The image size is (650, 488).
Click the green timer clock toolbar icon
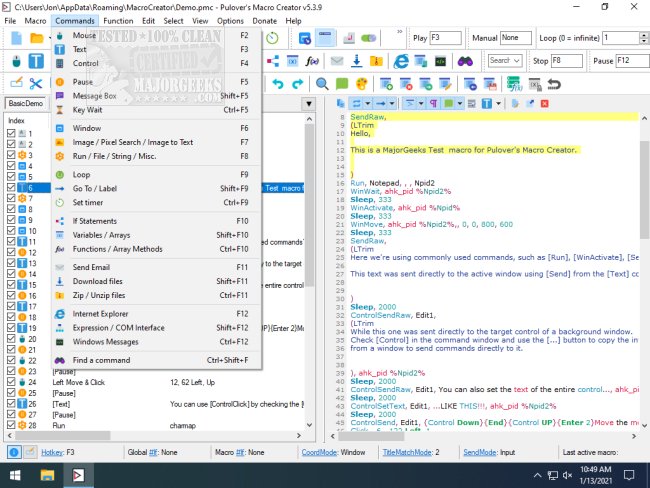click(x=272, y=38)
